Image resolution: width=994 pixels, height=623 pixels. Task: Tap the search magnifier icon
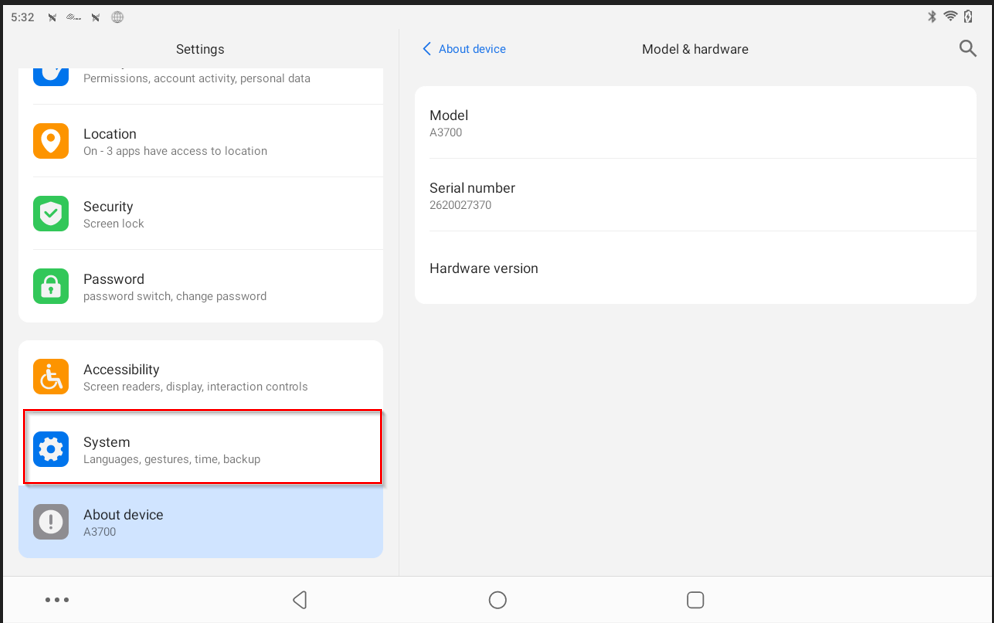(x=967, y=48)
